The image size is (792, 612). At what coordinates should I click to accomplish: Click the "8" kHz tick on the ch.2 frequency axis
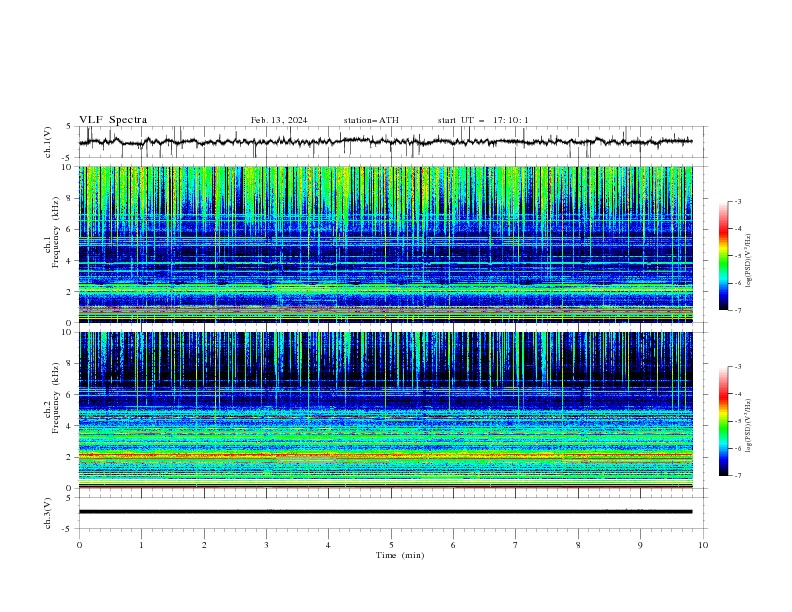point(71,364)
